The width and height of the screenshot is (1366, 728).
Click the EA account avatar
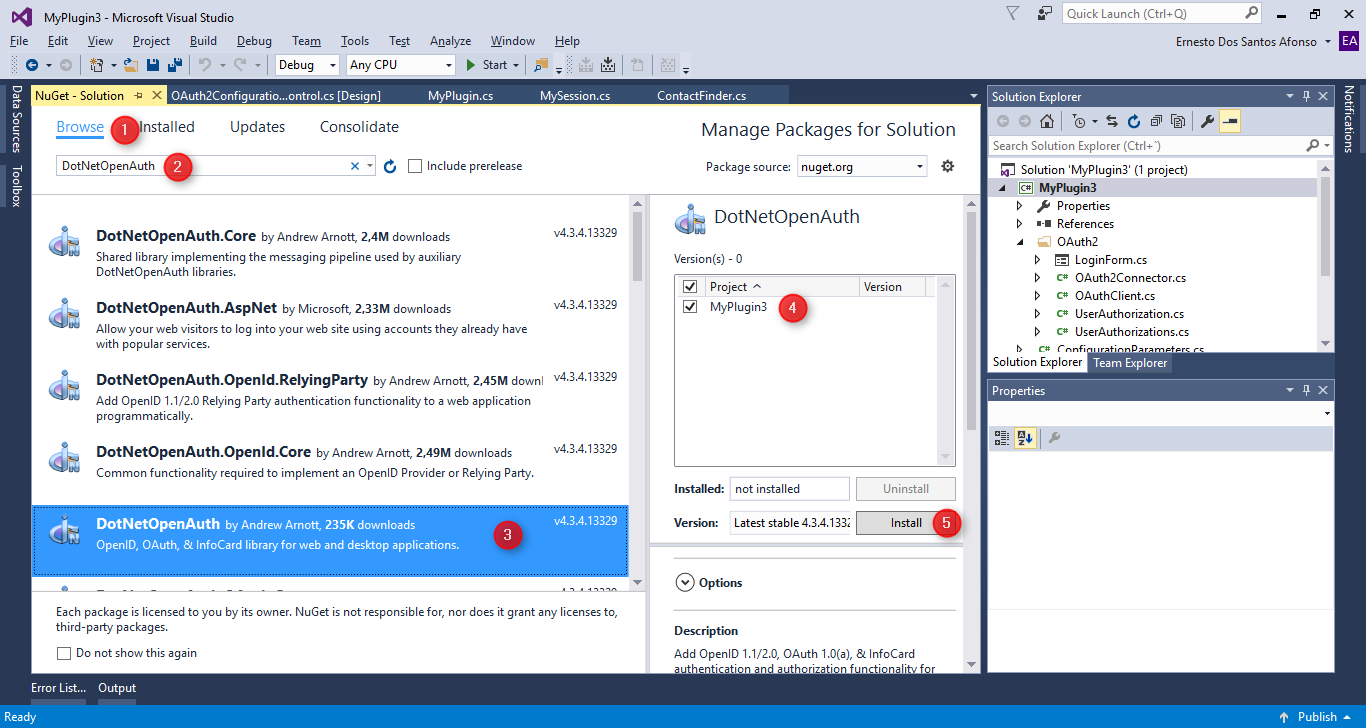coord(1349,41)
